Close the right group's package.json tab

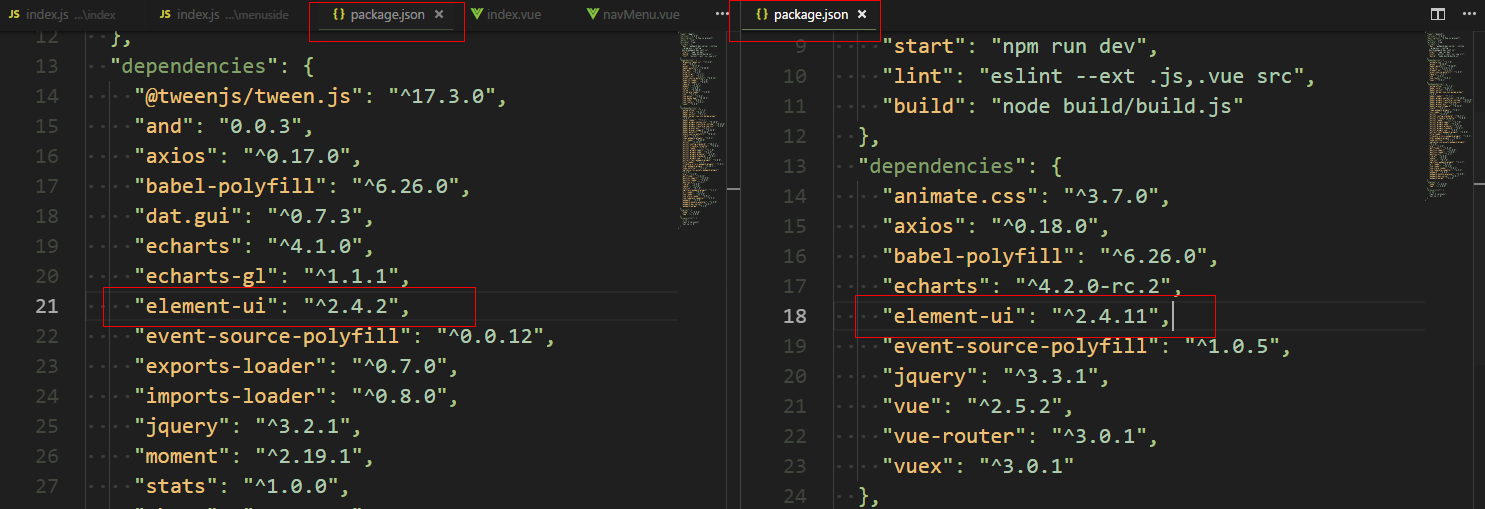pos(861,15)
